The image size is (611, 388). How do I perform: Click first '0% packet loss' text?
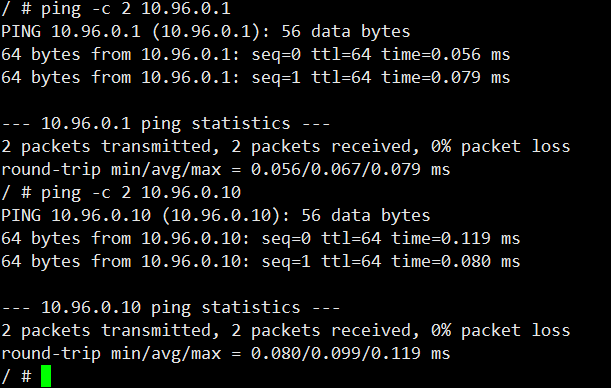[x=500, y=146]
